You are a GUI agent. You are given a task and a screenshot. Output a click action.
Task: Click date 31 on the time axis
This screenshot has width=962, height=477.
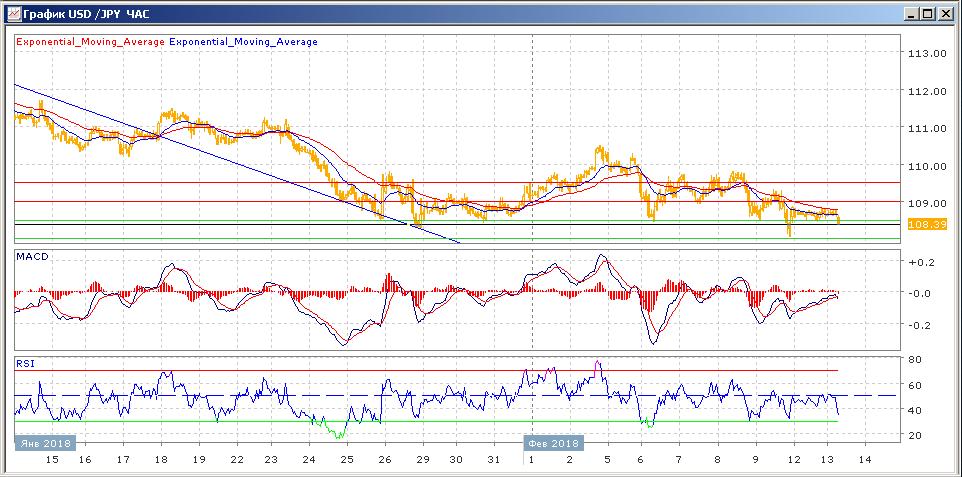(492, 459)
